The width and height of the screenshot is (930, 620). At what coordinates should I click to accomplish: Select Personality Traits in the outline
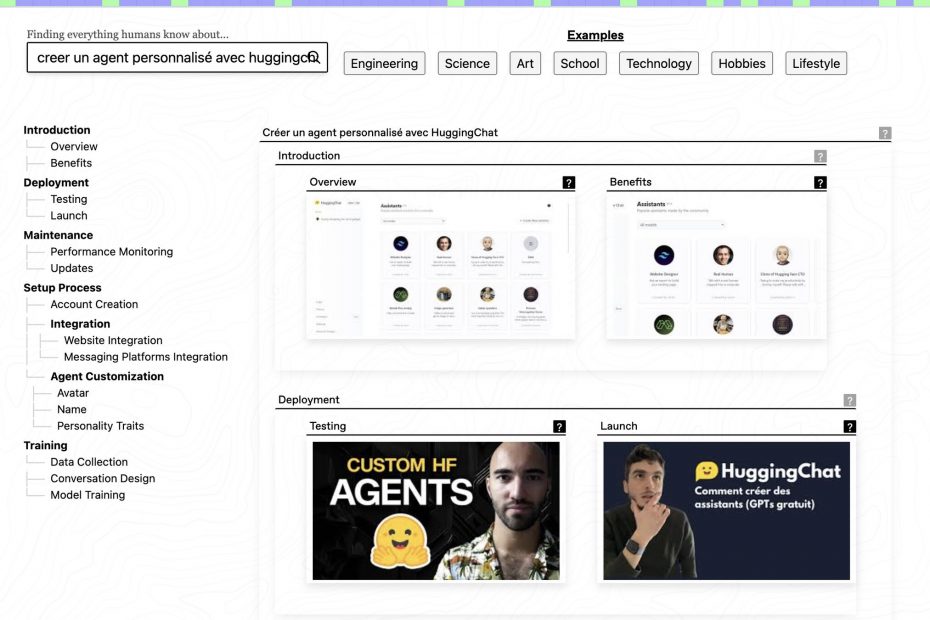[100, 426]
